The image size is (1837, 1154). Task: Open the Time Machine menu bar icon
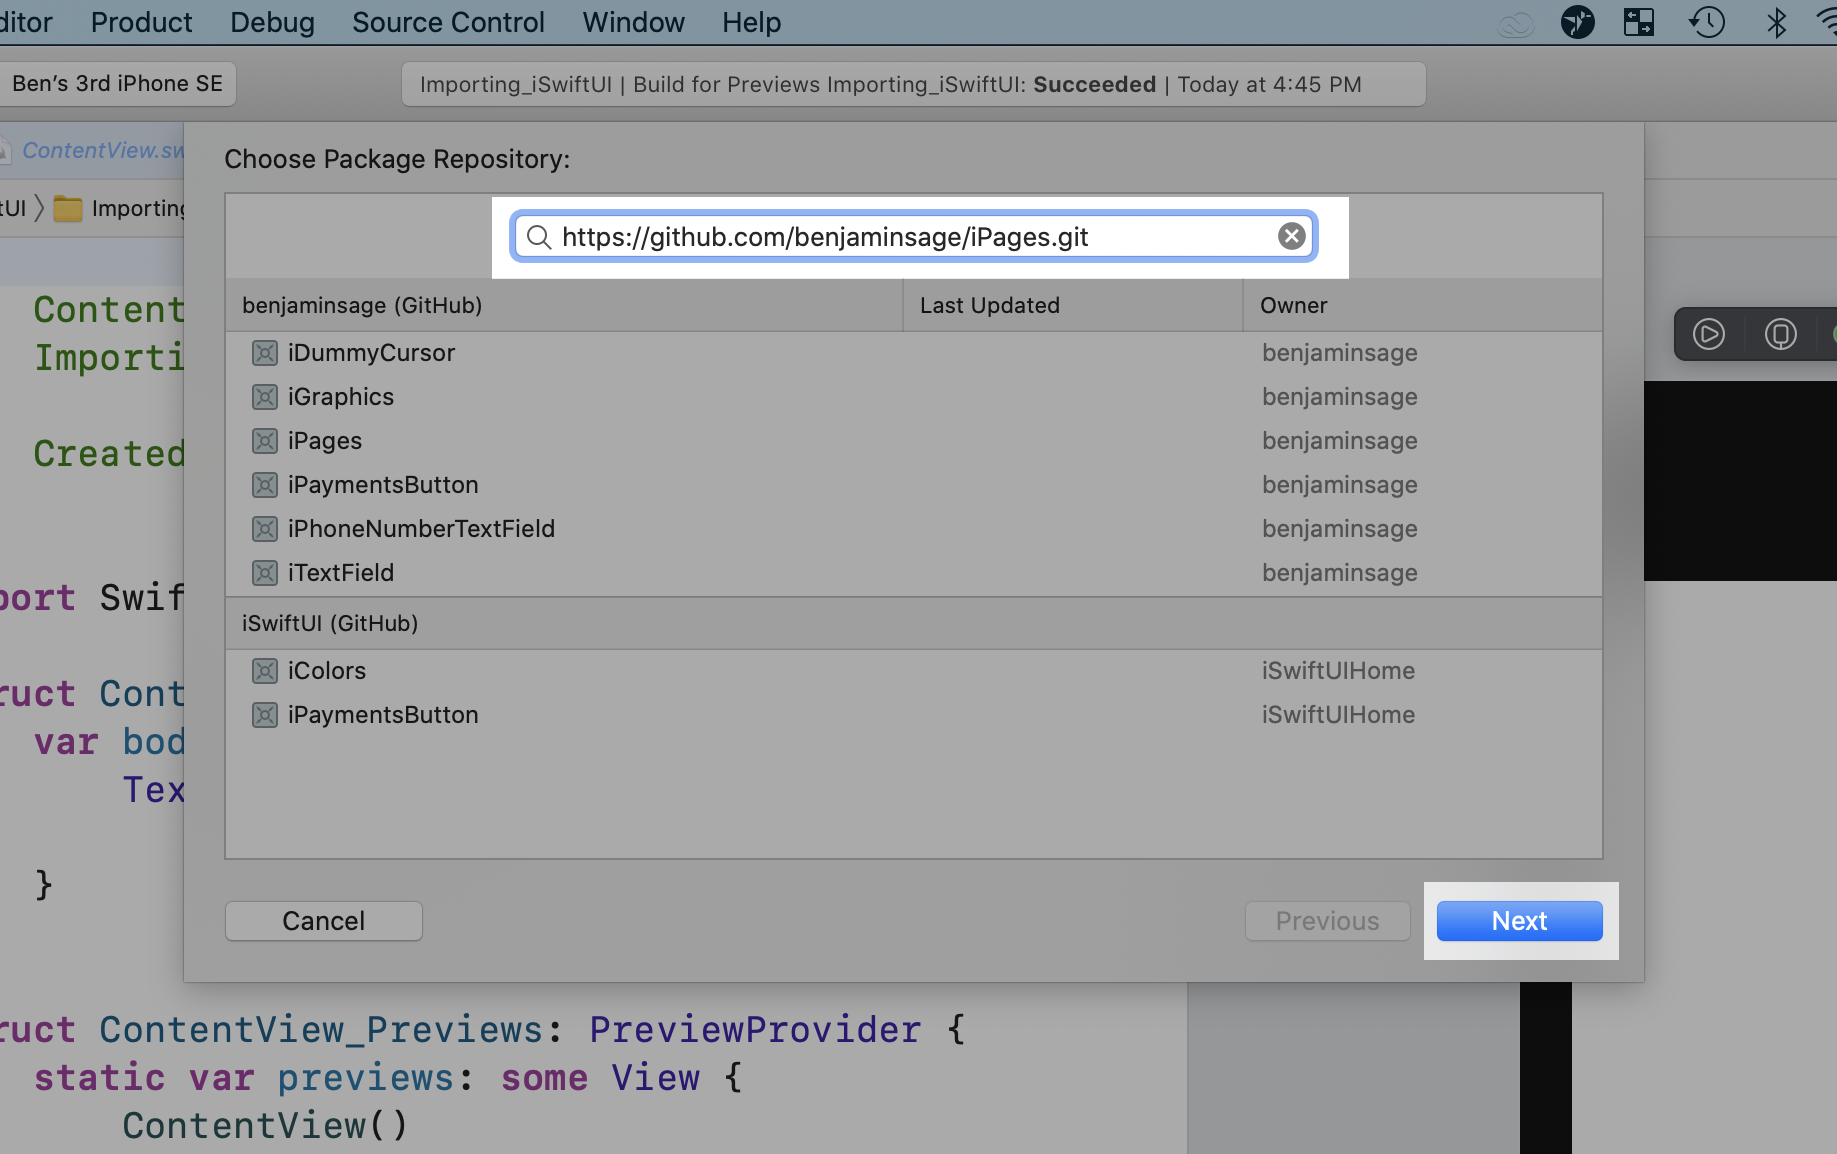point(1707,22)
